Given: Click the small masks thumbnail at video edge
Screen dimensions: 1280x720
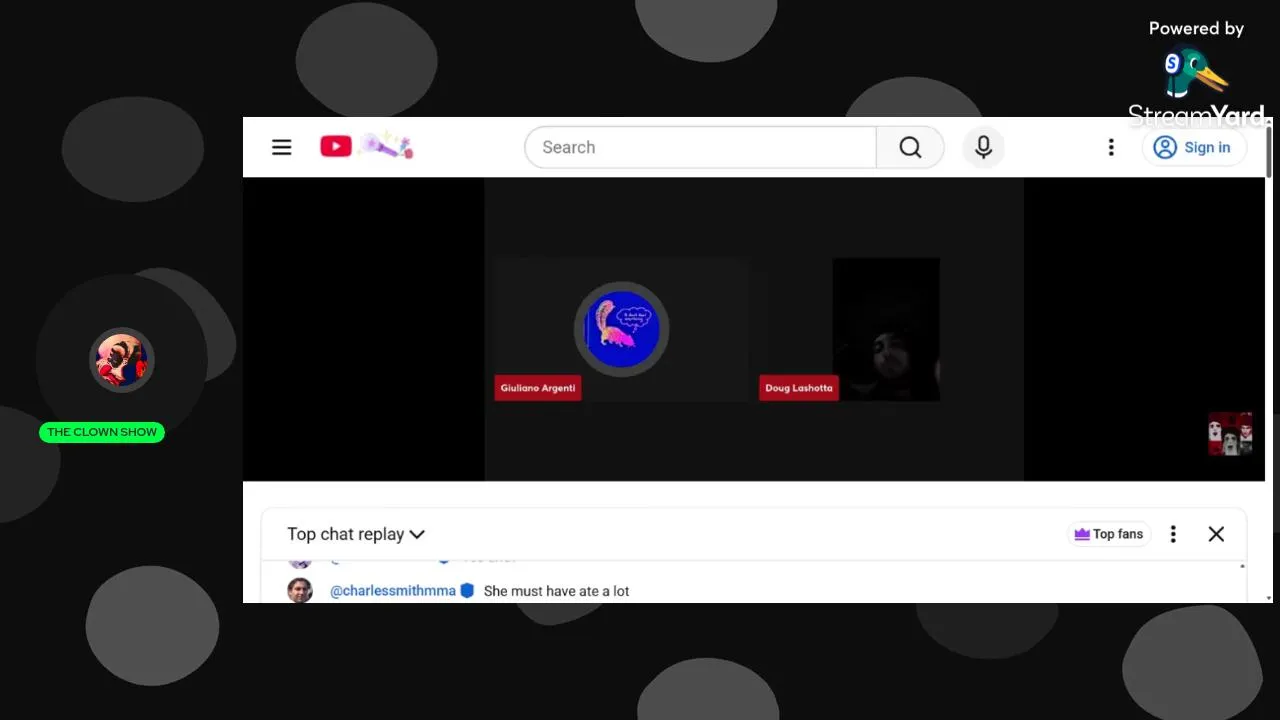Looking at the screenshot, I should [x=1230, y=434].
